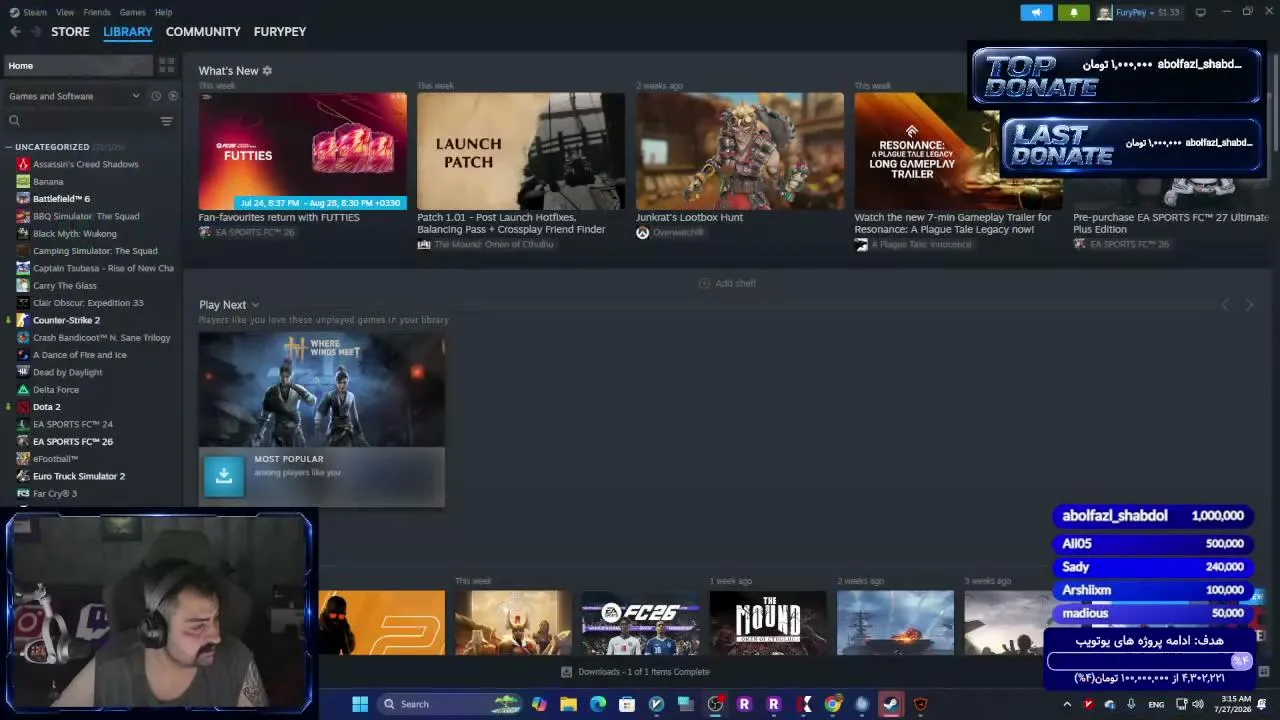Switch library to grid collections view
The image size is (1280, 720).
click(167, 65)
